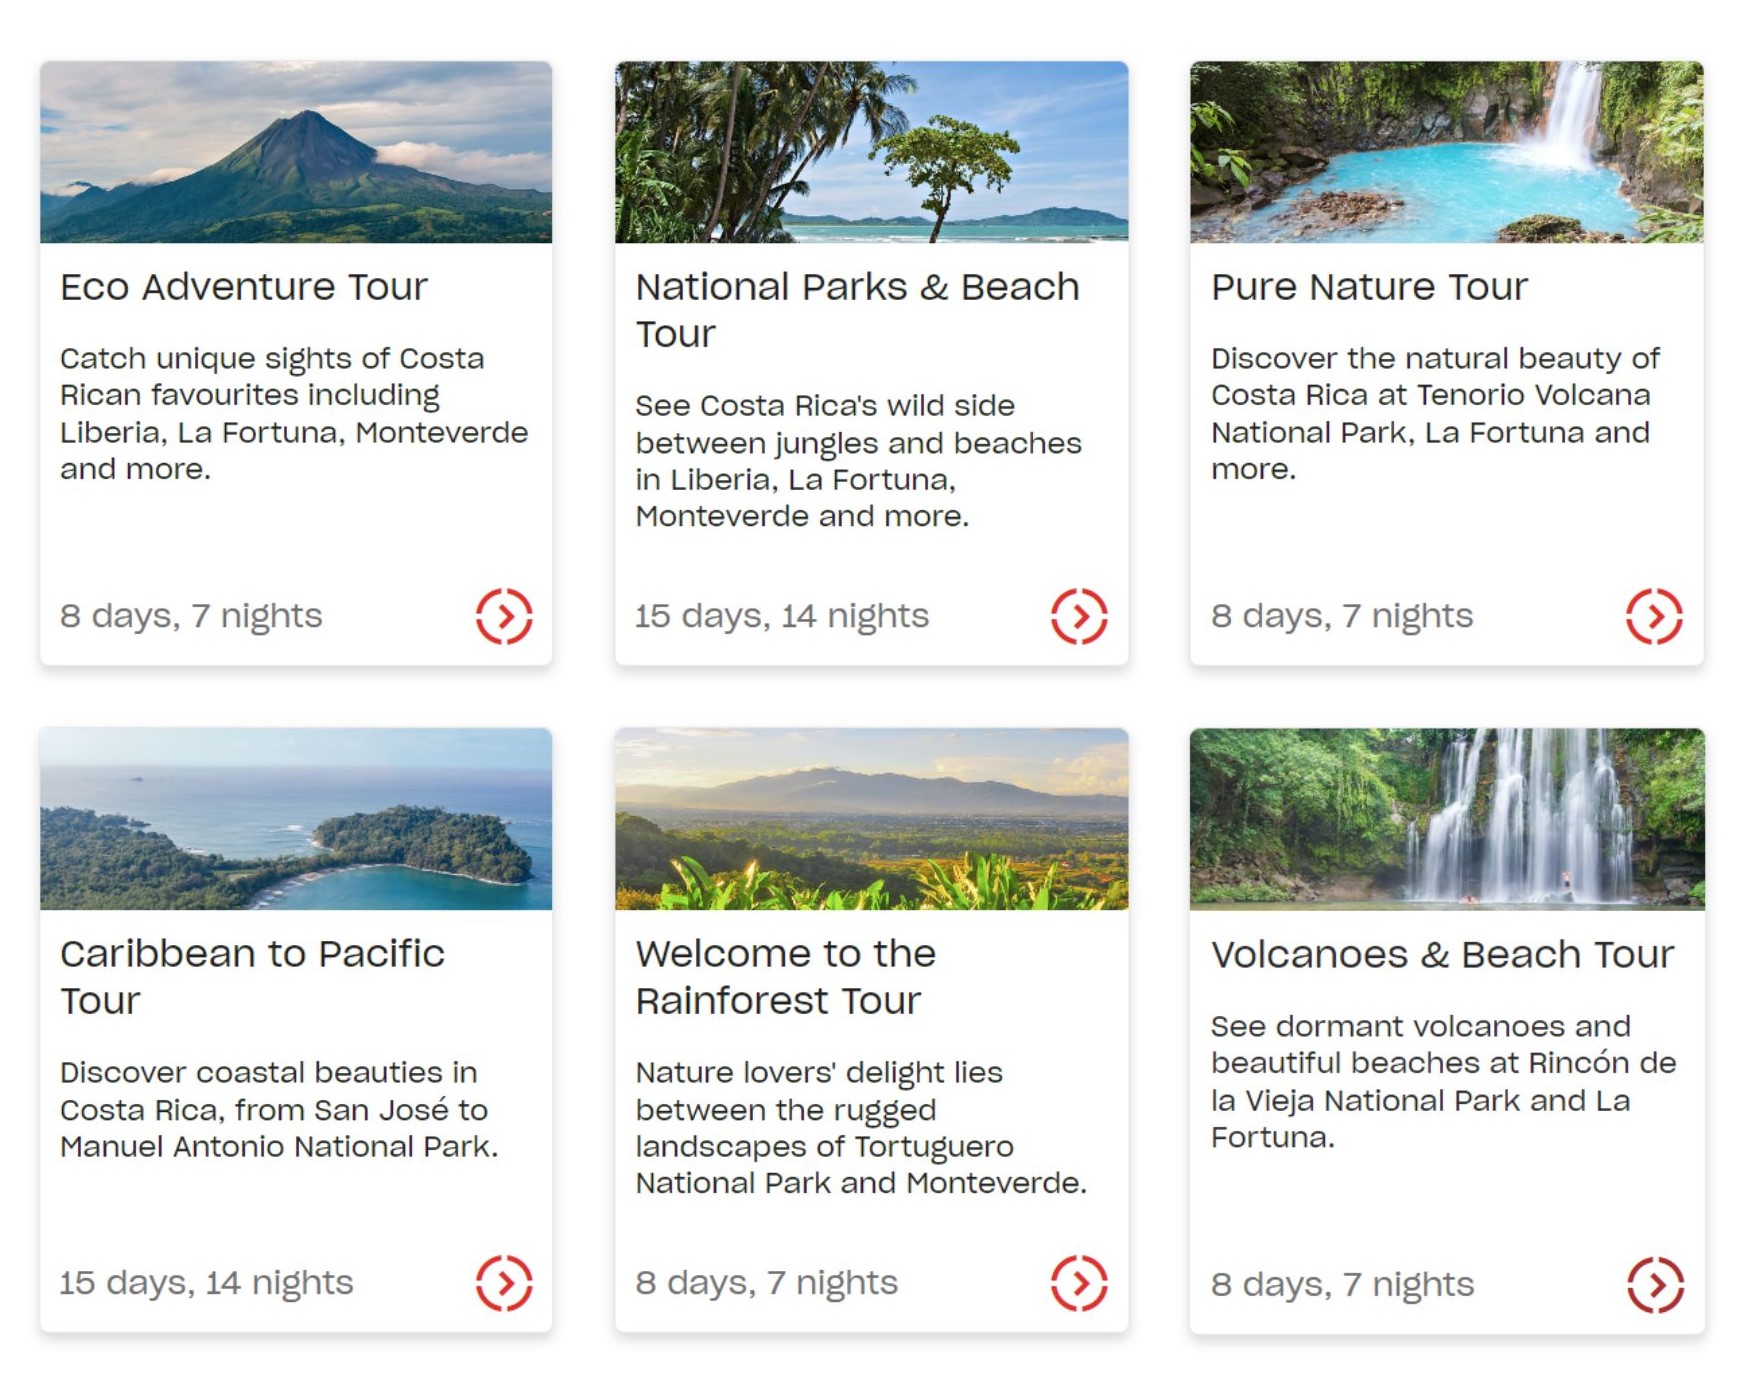
Task: Open the palm beach photo thumbnail
Action: click(871, 152)
